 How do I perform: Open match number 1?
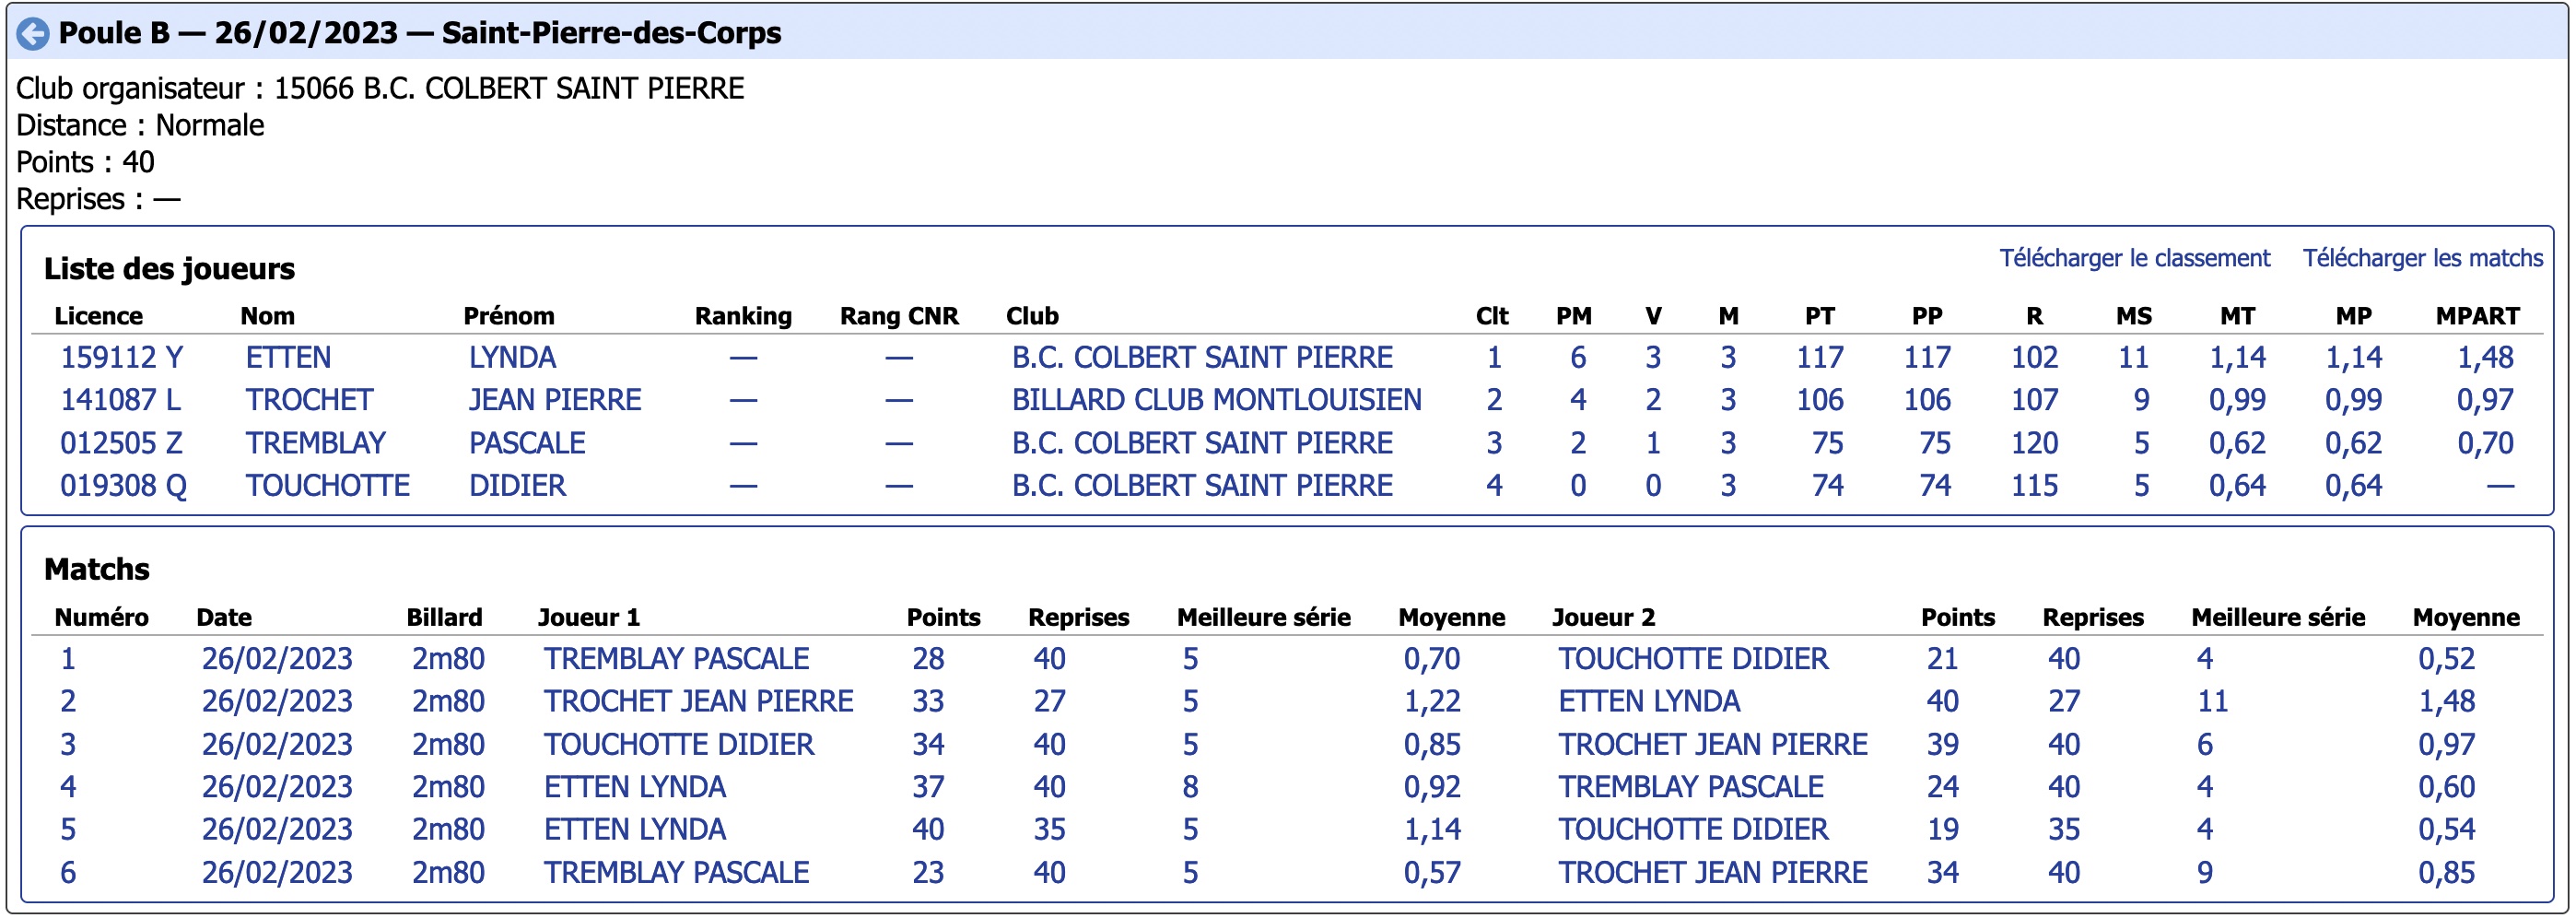pos(68,659)
